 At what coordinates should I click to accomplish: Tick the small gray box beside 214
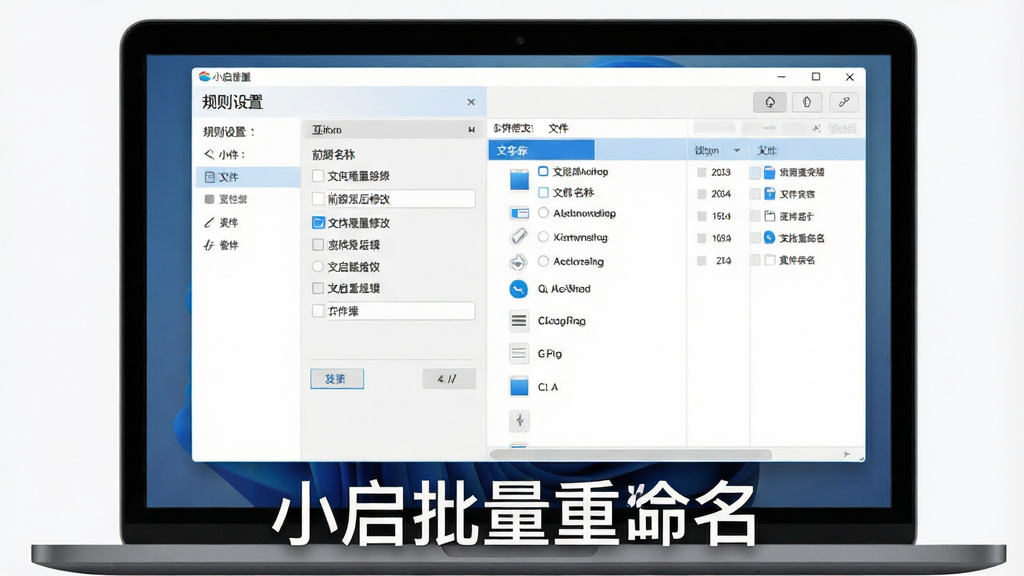[701, 261]
